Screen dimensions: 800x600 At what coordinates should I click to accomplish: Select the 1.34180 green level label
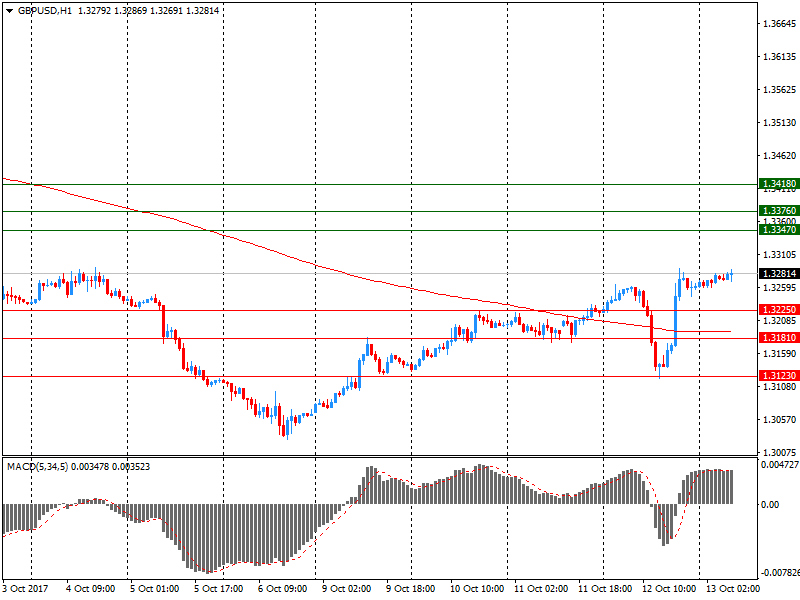point(779,184)
